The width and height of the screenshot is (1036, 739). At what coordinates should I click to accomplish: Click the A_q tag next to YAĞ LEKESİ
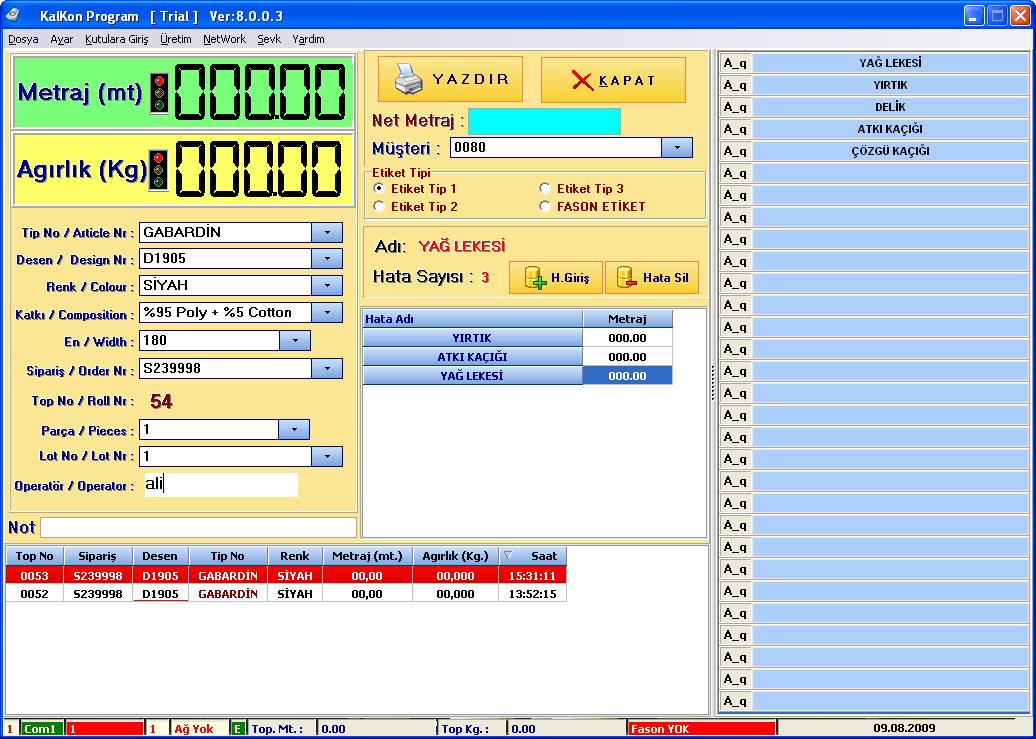point(735,63)
